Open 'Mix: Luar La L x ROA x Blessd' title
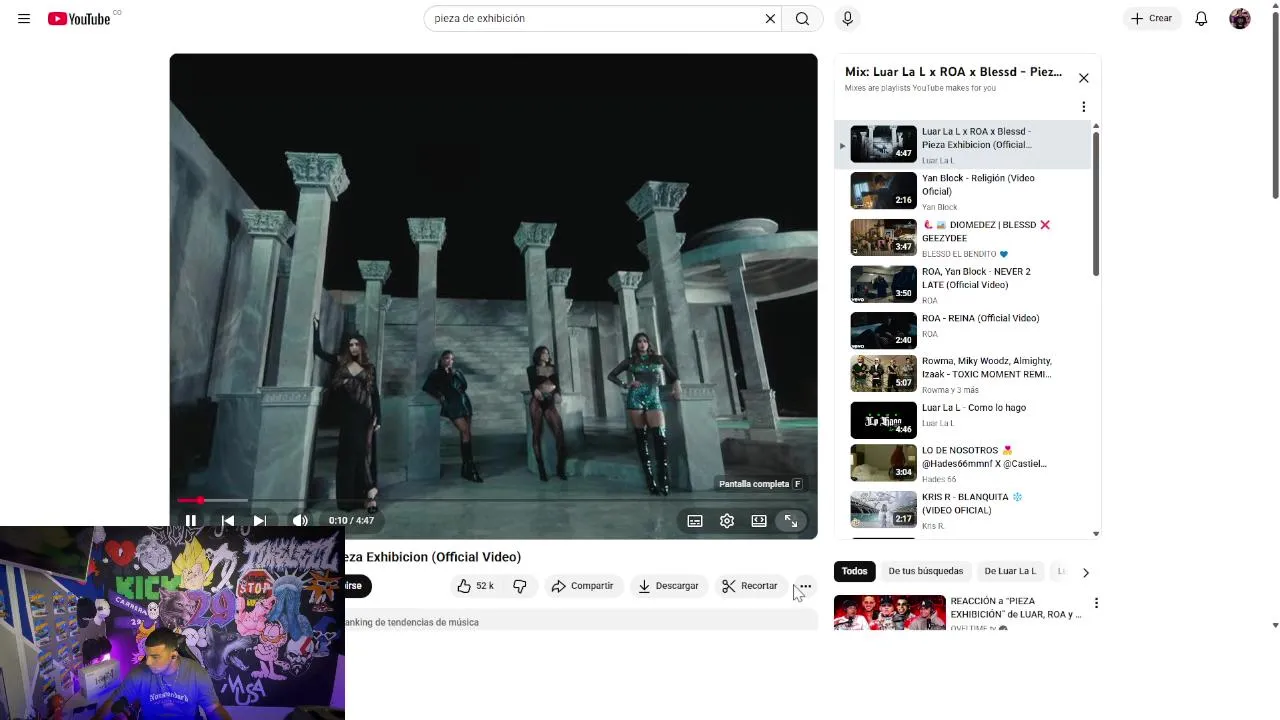 (953, 72)
